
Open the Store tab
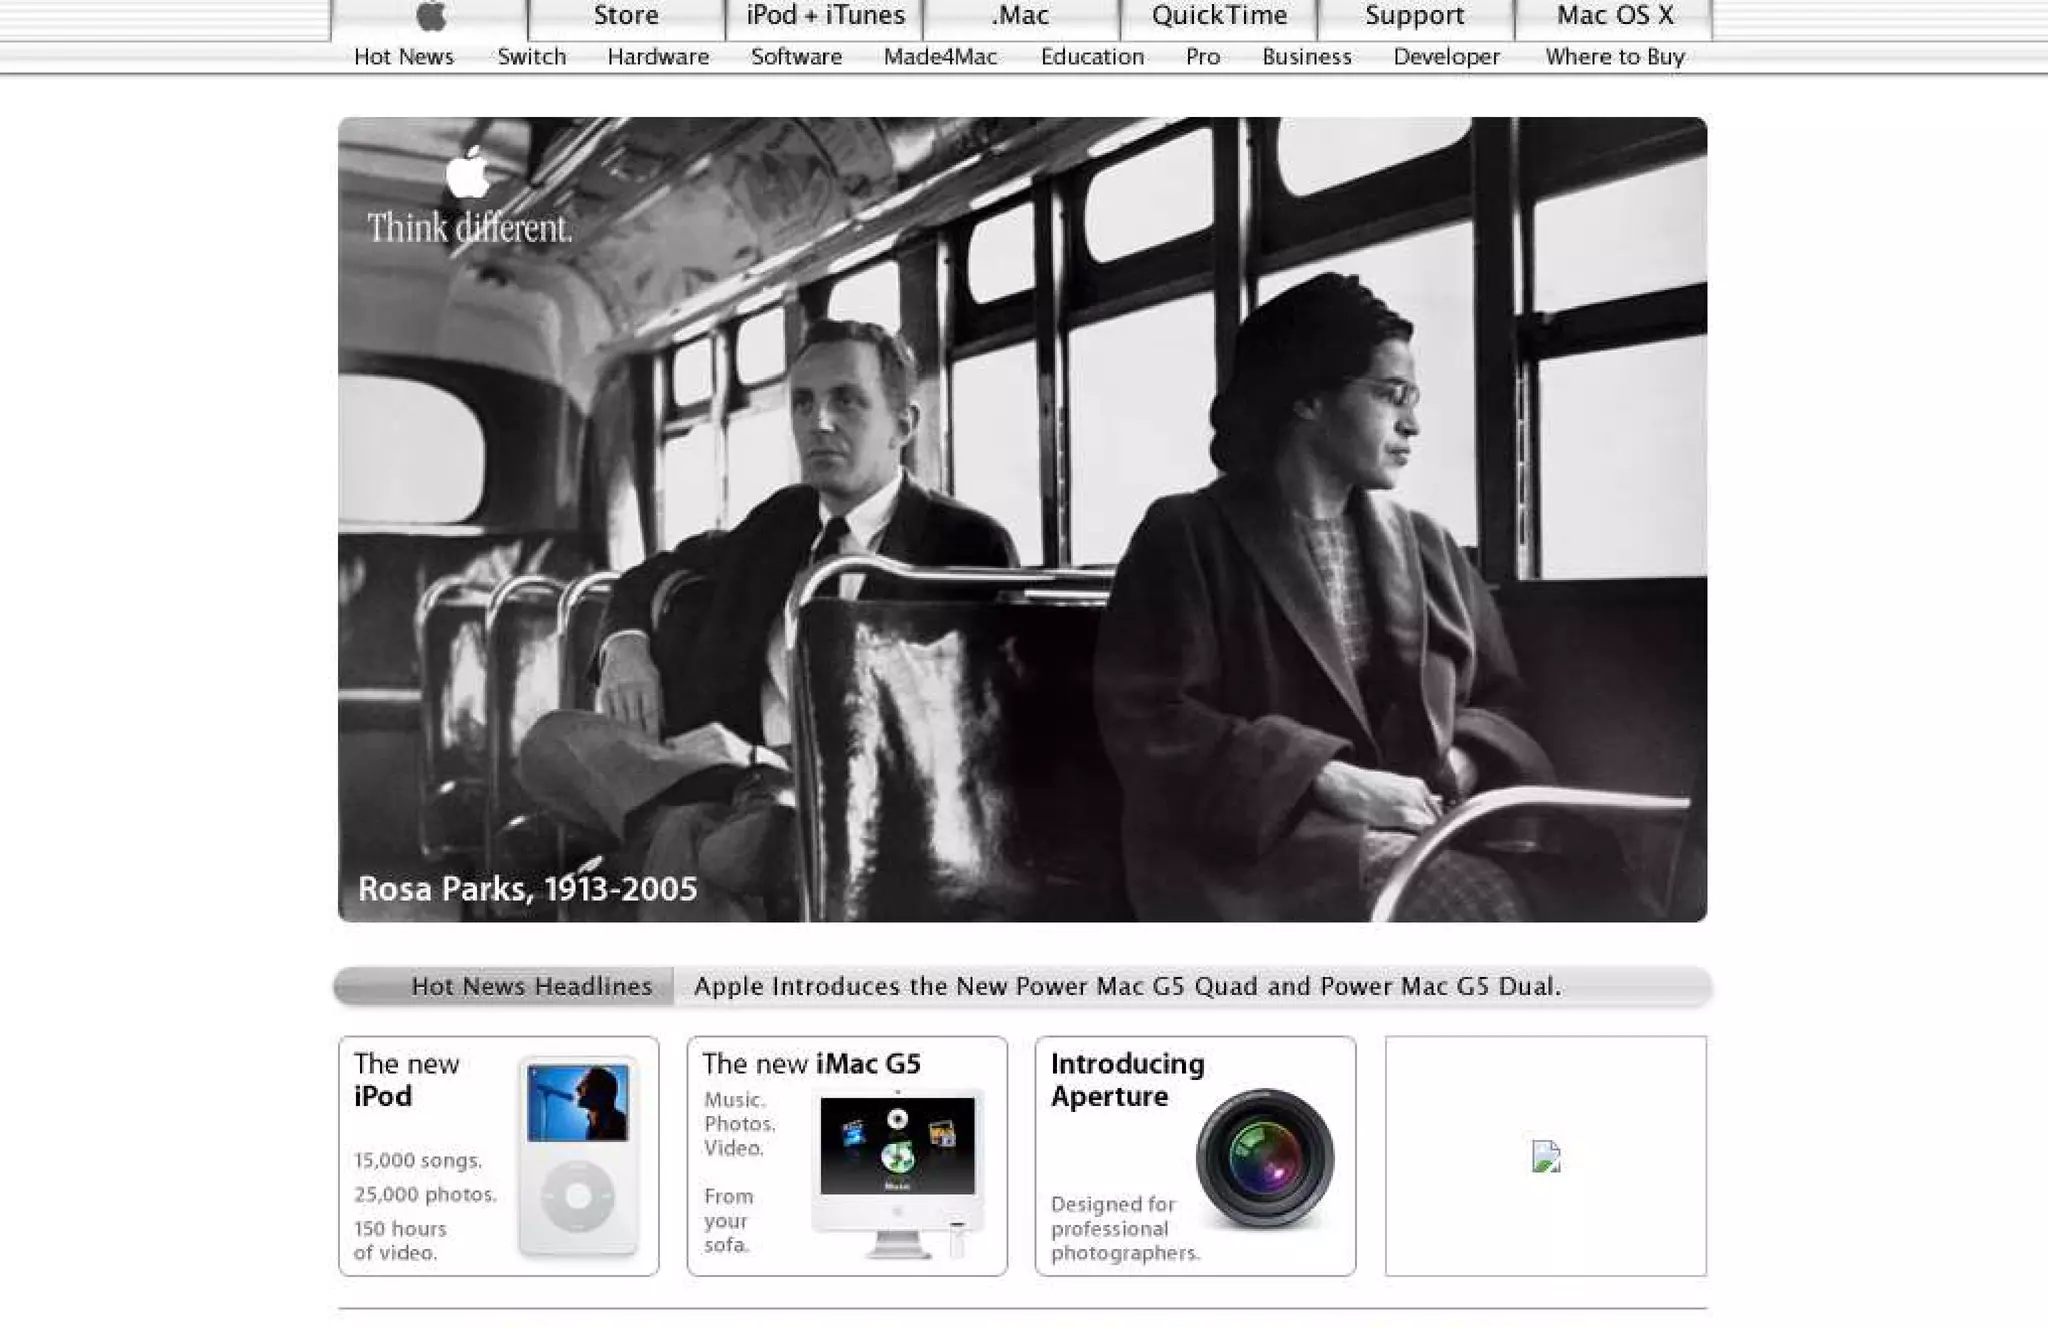pos(626,17)
